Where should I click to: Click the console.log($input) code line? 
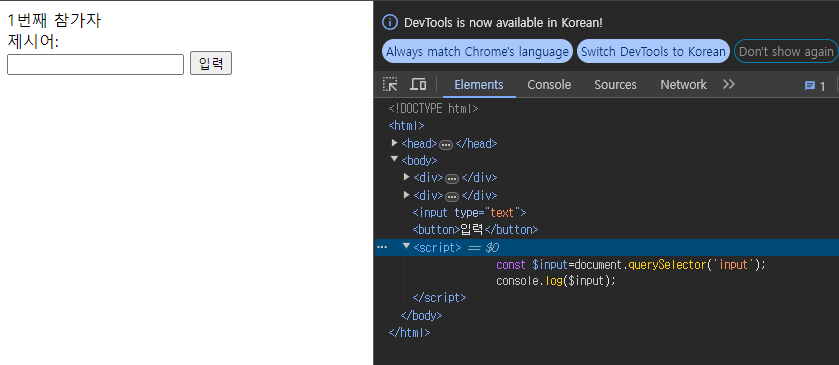pyautogui.click(x=556, y=281)
